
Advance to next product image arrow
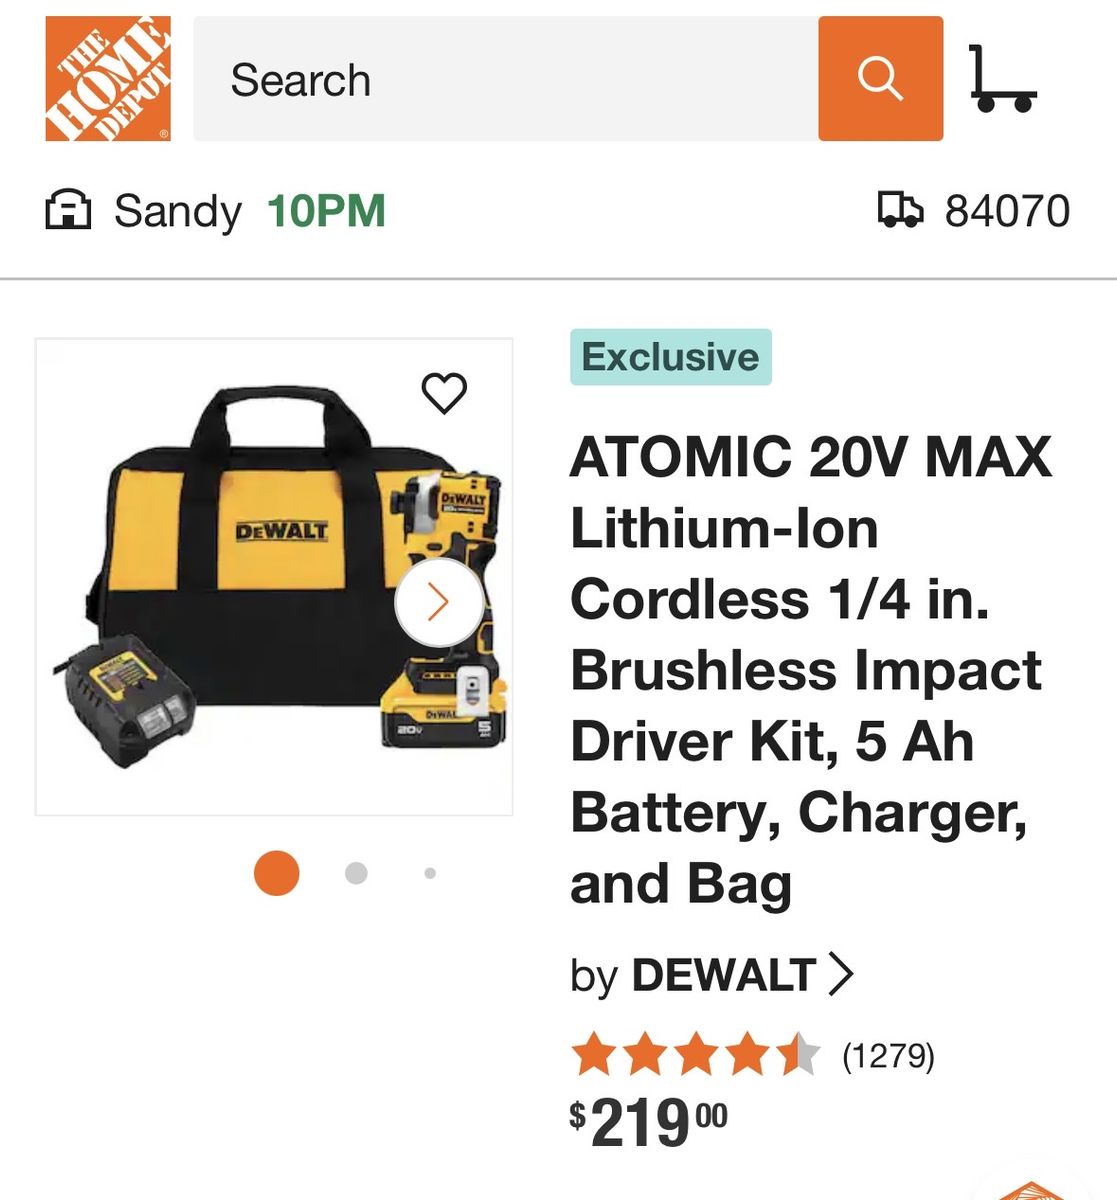pos(438,602)
